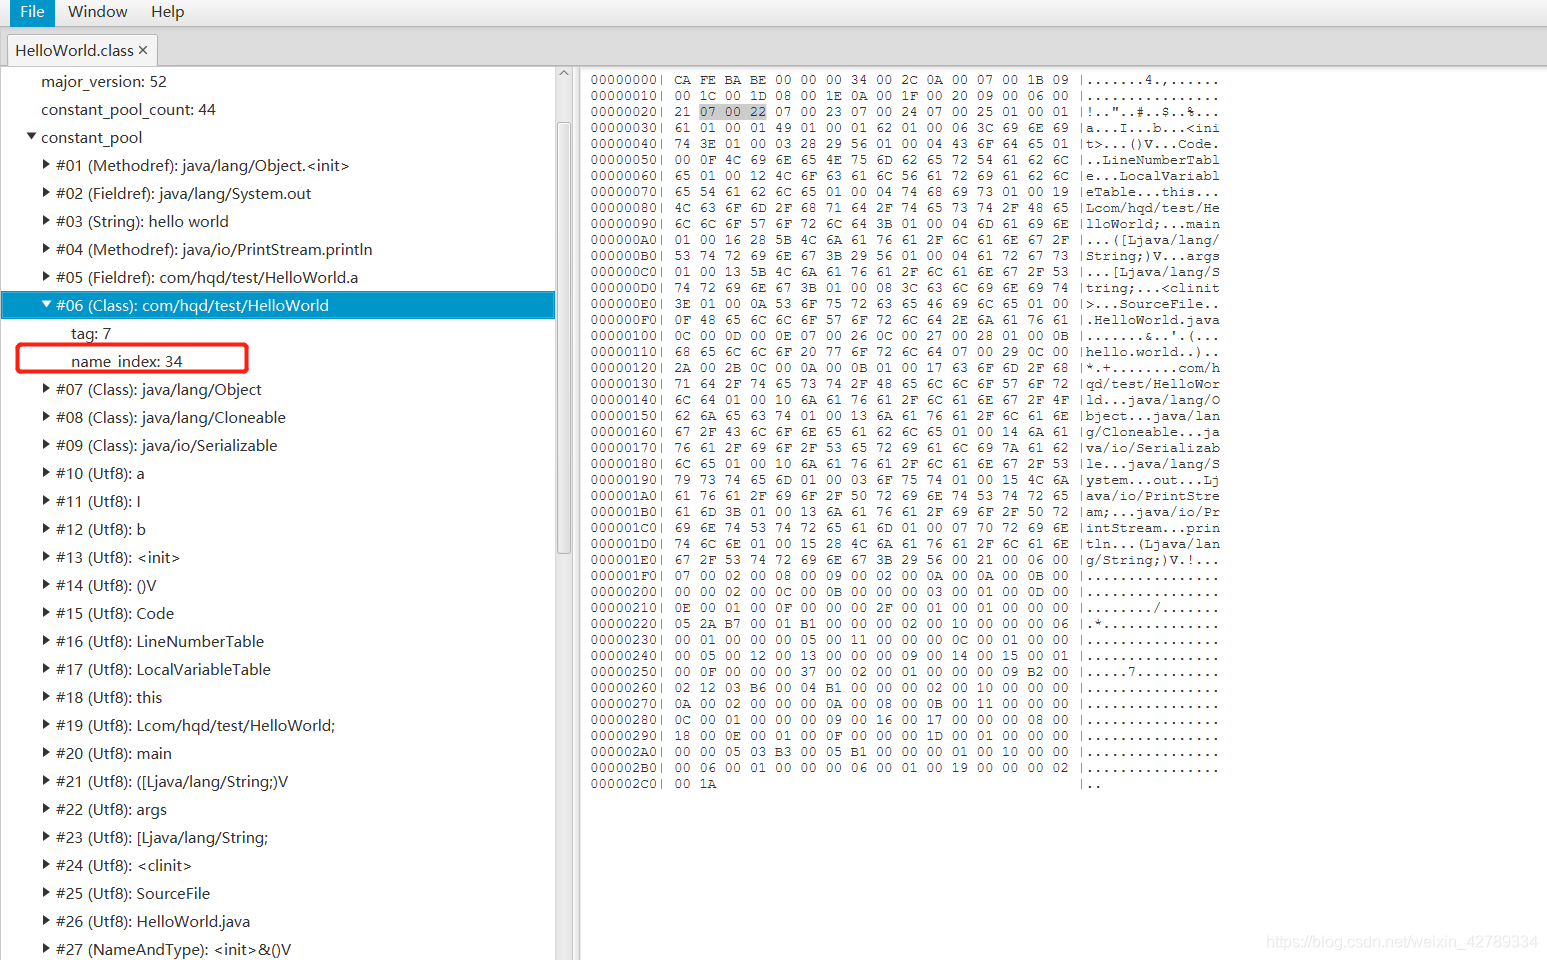Click hex offset 00000100 row
This screenshot has height=960, width=1547.
624,336
